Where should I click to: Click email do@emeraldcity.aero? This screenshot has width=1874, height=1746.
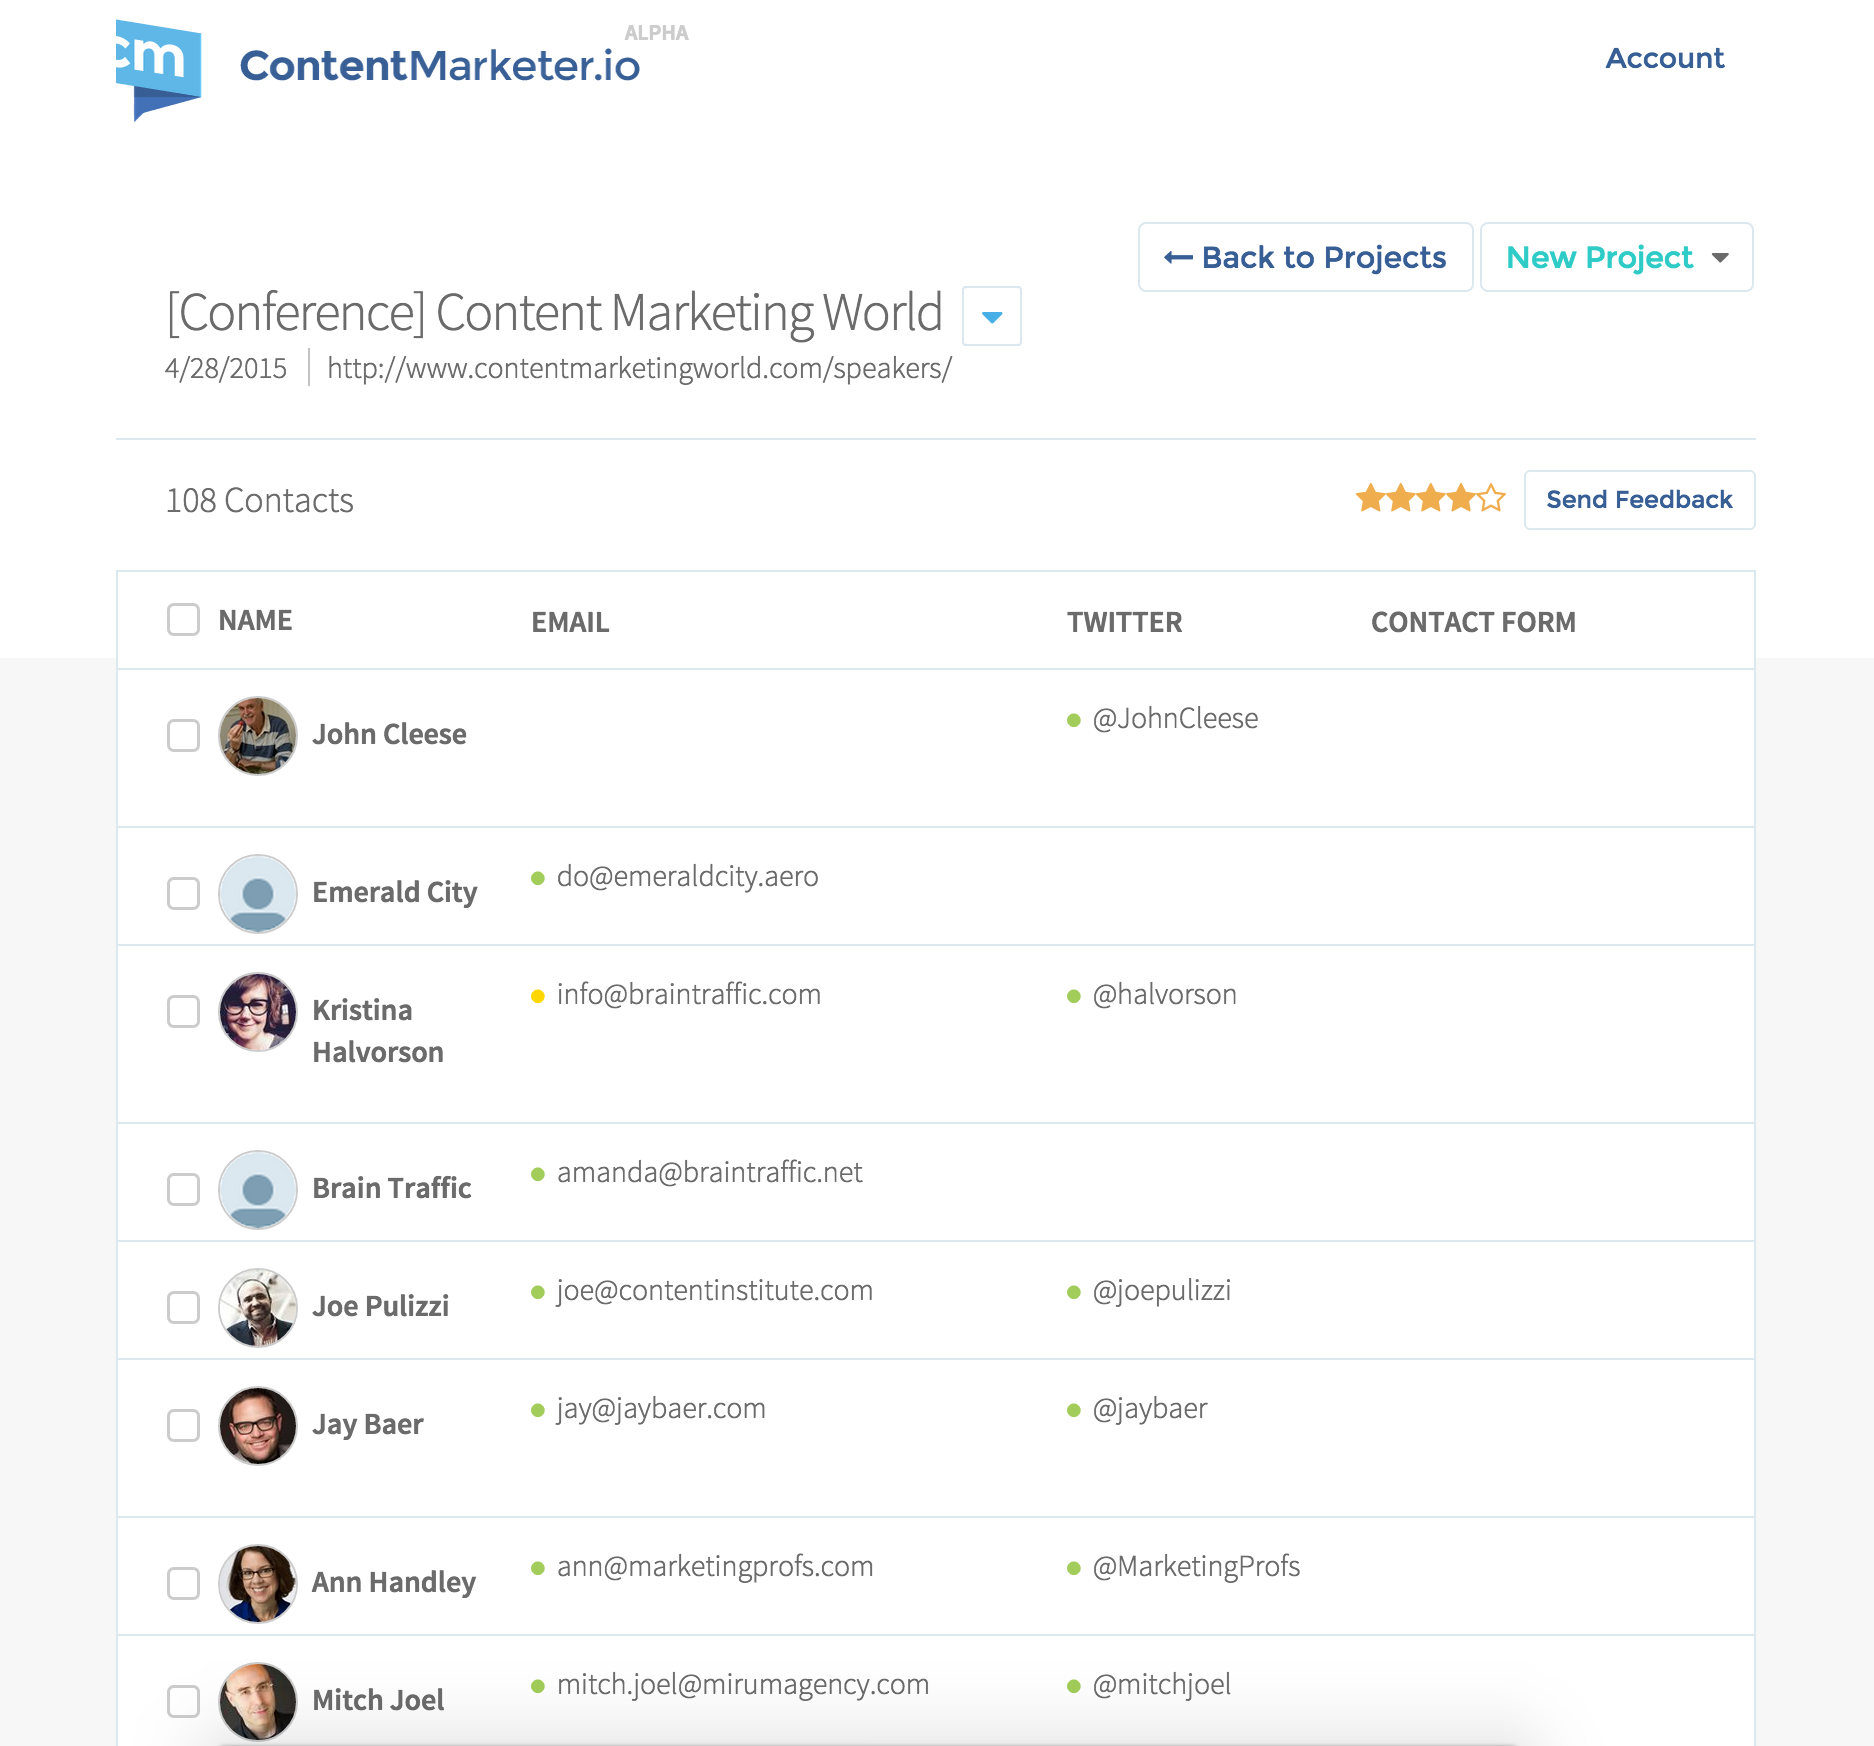pos(687,876)
